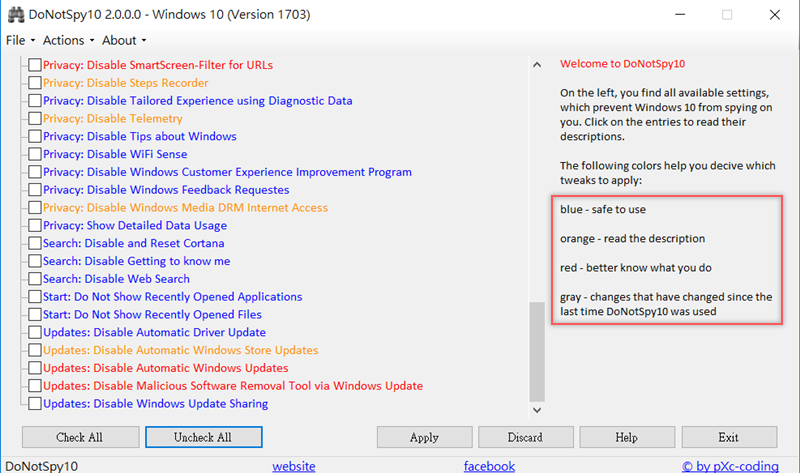The width and height of the screenshot is (800, 473).
Task: Select 'Privacy: Show Detailed Data Usage' entry text
Action: click(x=135, y=226)
